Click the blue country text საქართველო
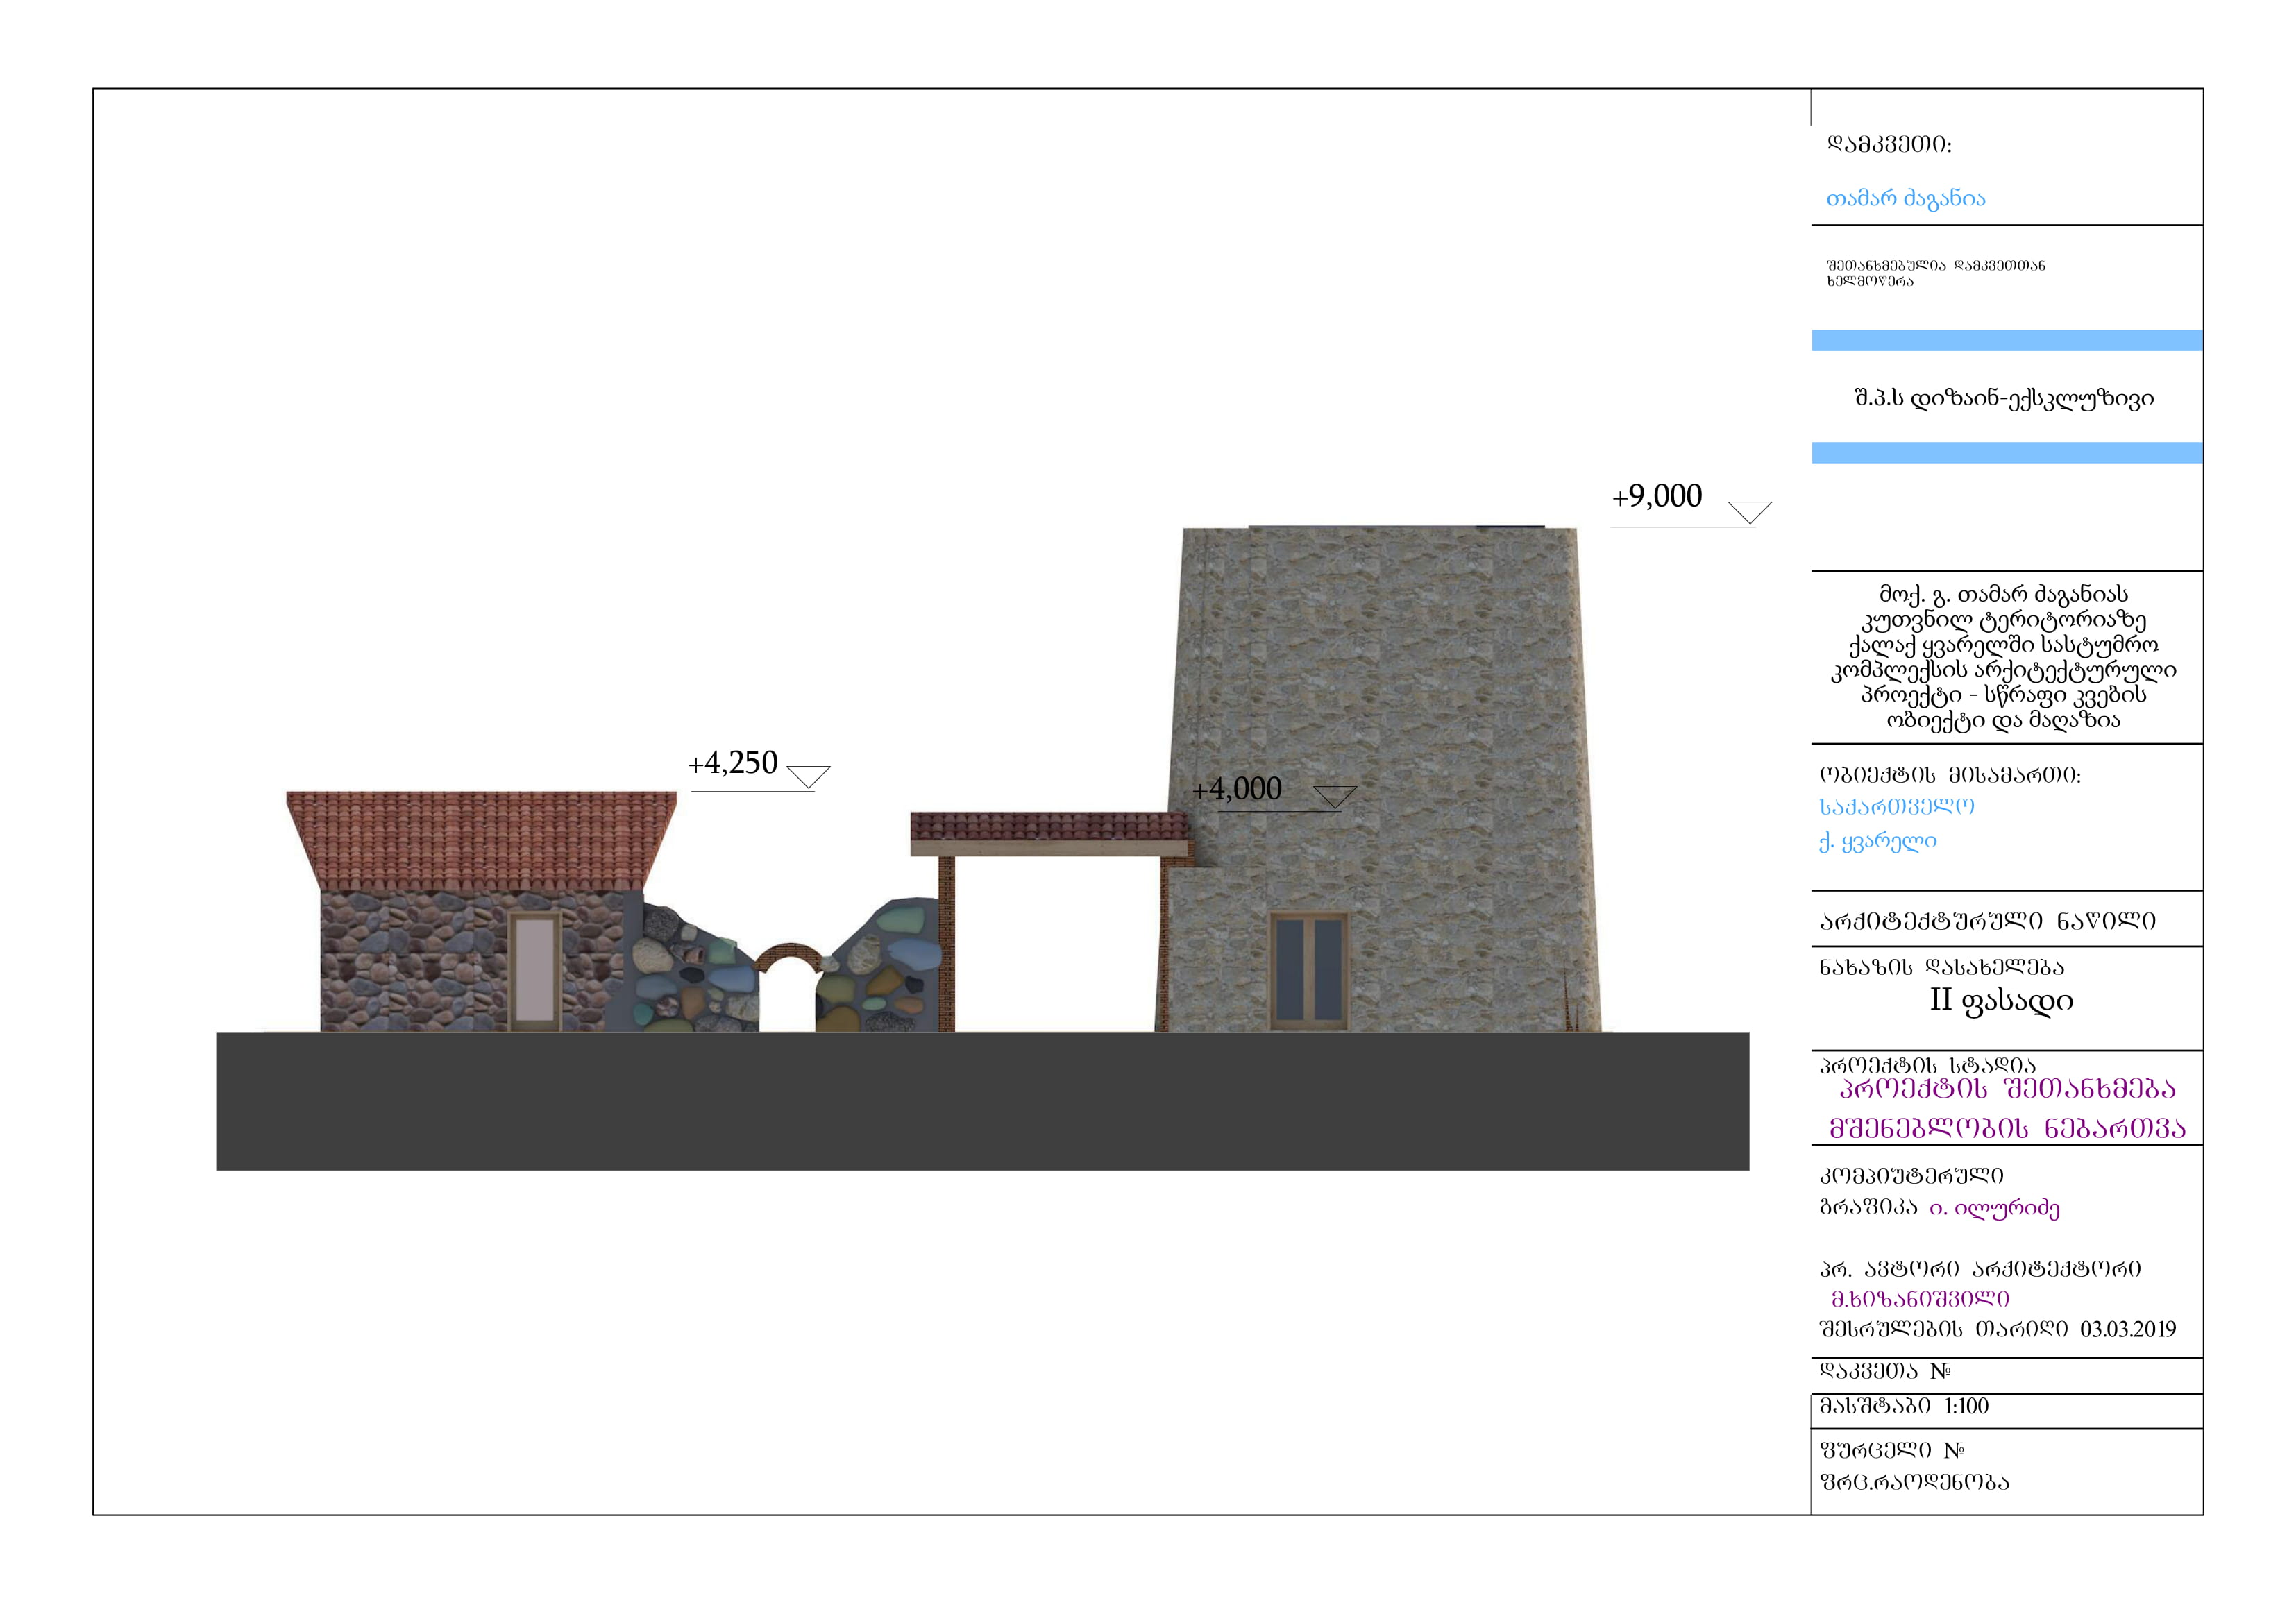The image size is (2296, 1623). coord(1896,806)
